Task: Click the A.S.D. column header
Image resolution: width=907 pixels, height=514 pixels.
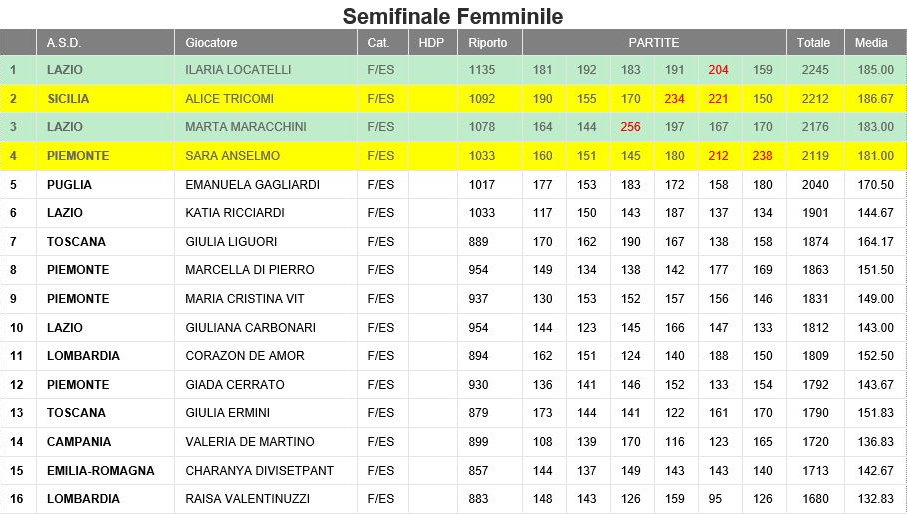Action: tap(105, 43)
